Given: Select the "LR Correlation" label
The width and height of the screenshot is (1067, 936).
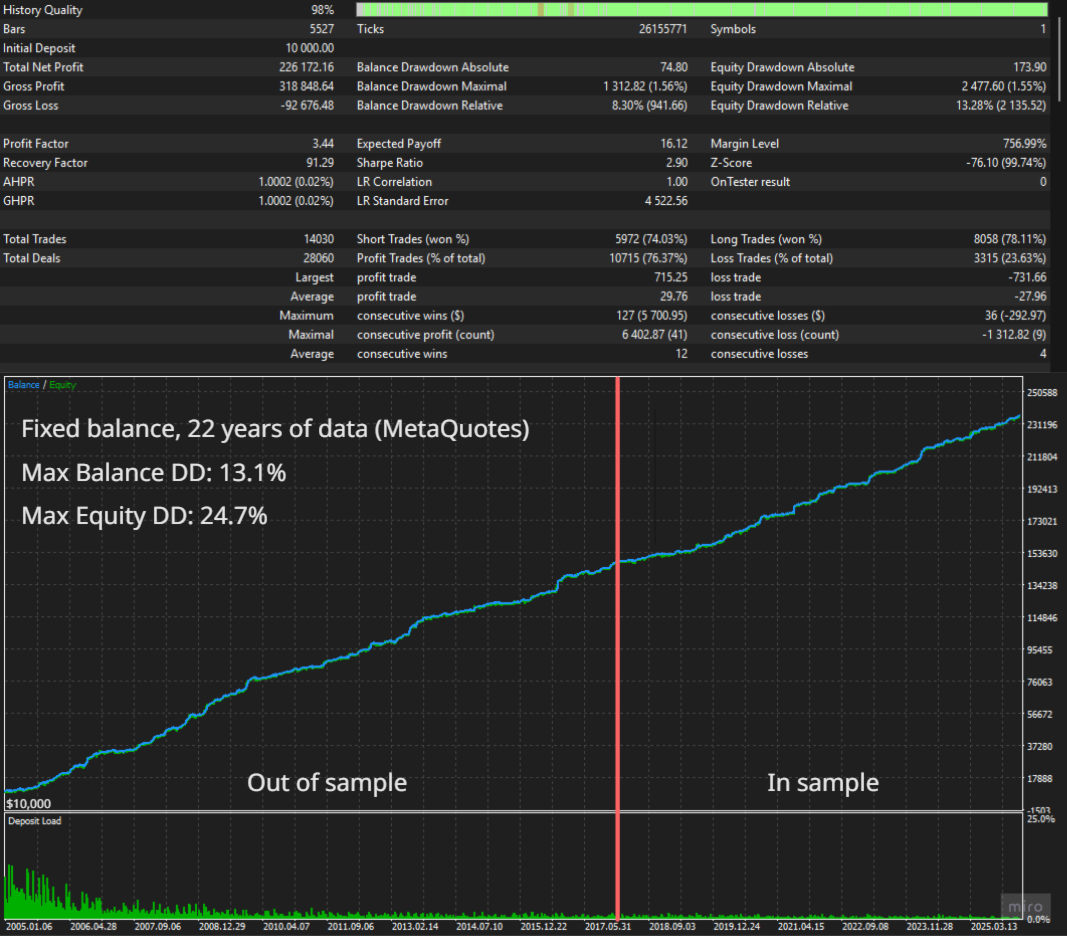Looking at the screenshot, I should coord(394,182).
